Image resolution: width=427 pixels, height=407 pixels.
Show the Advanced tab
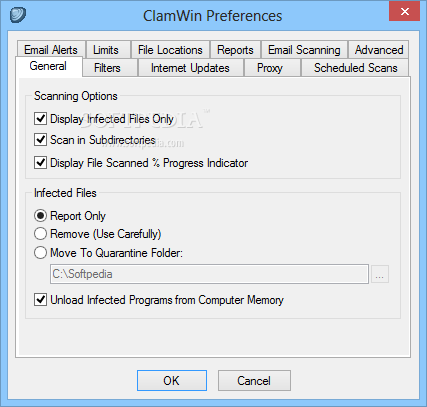pyautogui.click(x=379, y=50)
